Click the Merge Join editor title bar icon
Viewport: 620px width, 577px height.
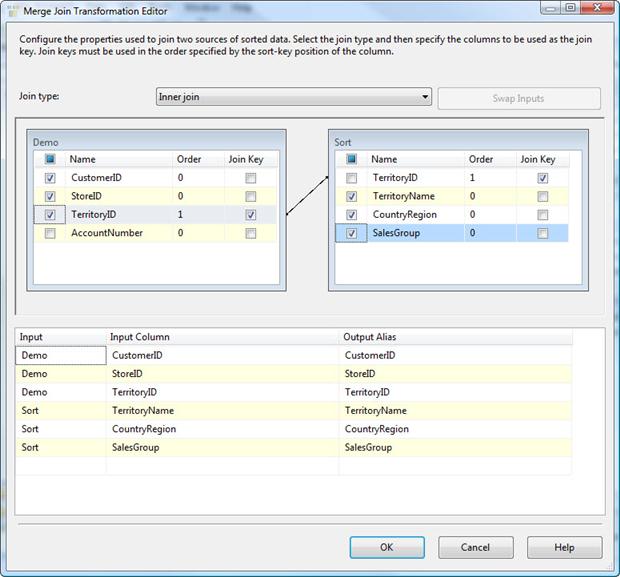click(13, 11)
